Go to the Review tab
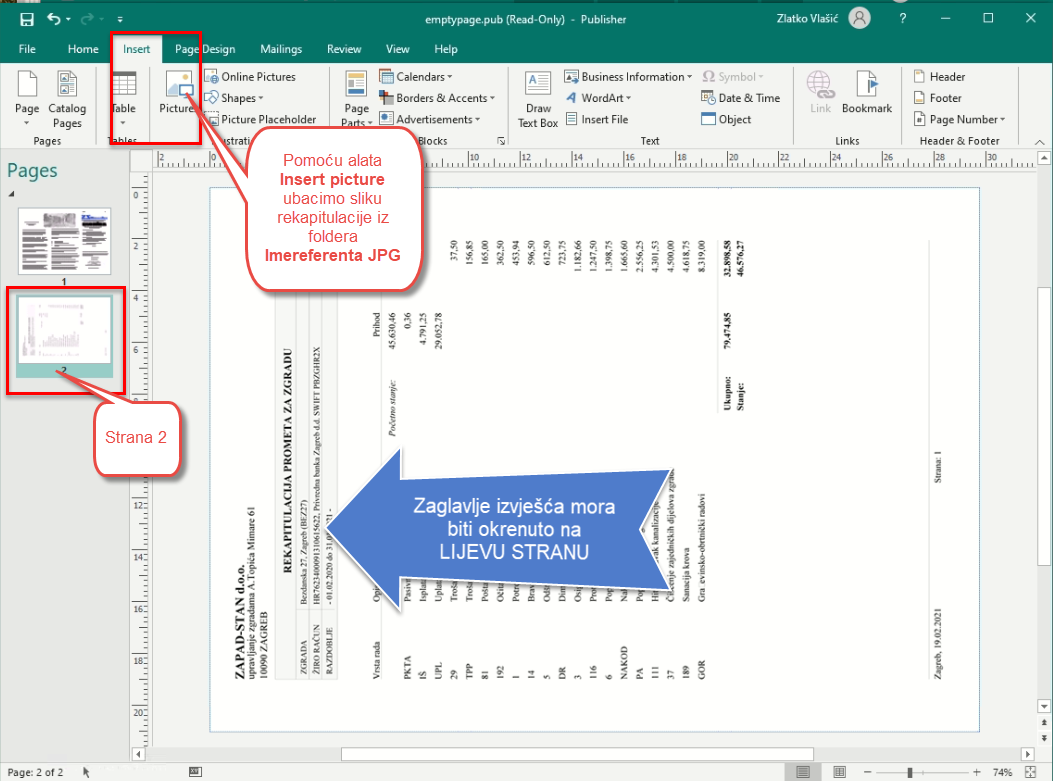1053x781 pixels. [344, 49]
